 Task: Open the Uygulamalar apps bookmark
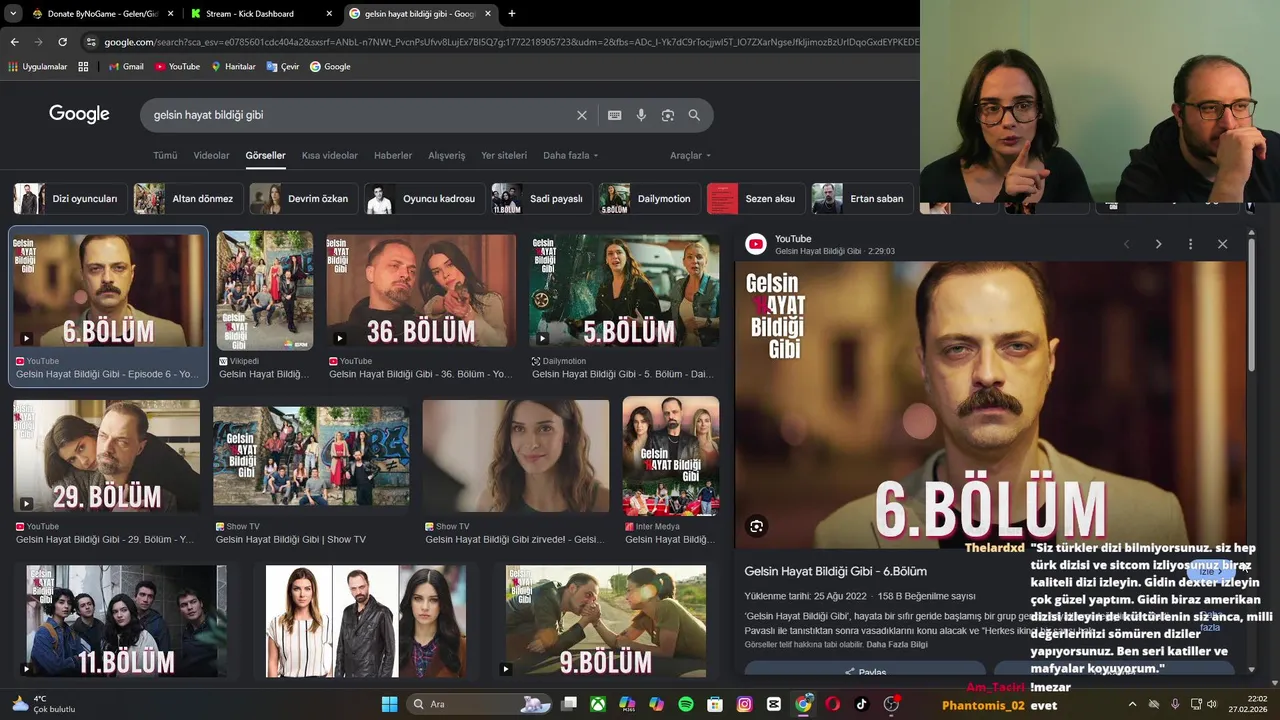tap(38, 67)
